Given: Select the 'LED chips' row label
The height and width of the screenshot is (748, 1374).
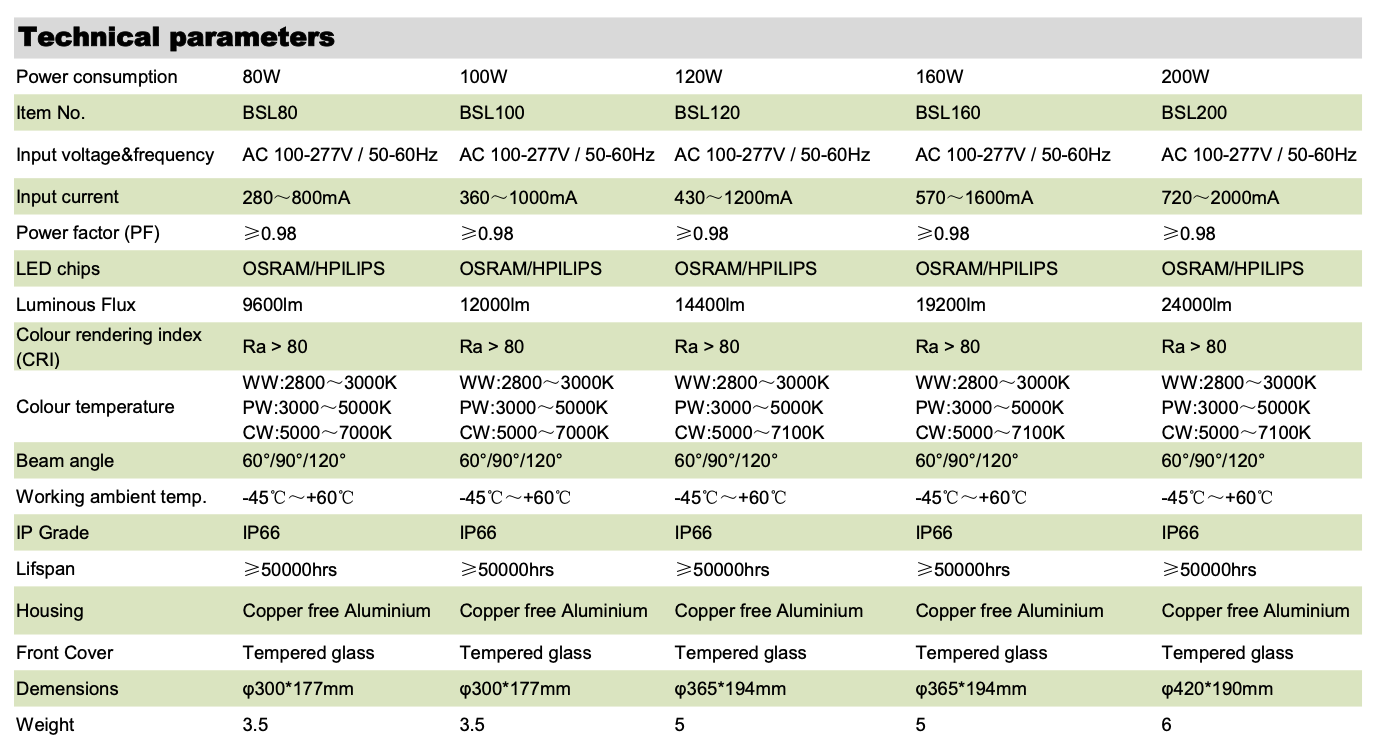Looking at the screenshot, I should click(58, 269).
